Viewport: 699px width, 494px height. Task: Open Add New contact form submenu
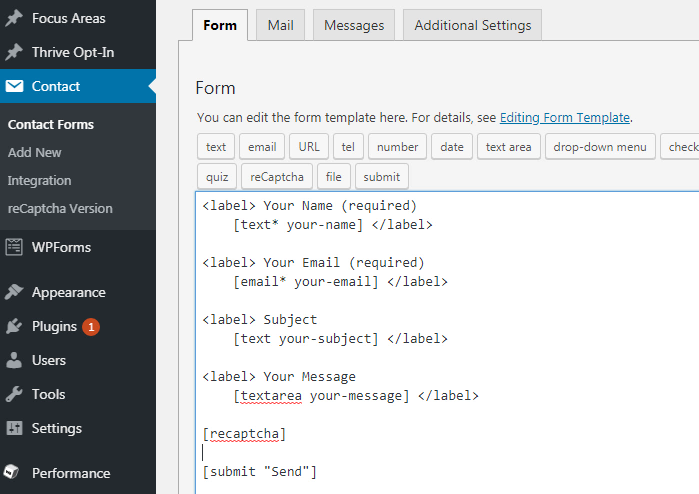click(x=35, y=152)
